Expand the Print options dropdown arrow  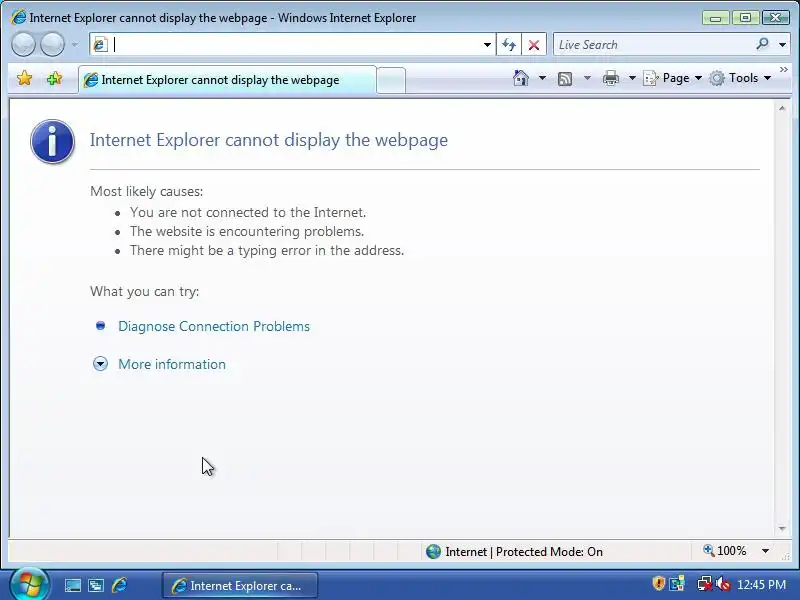coord(632,78)
